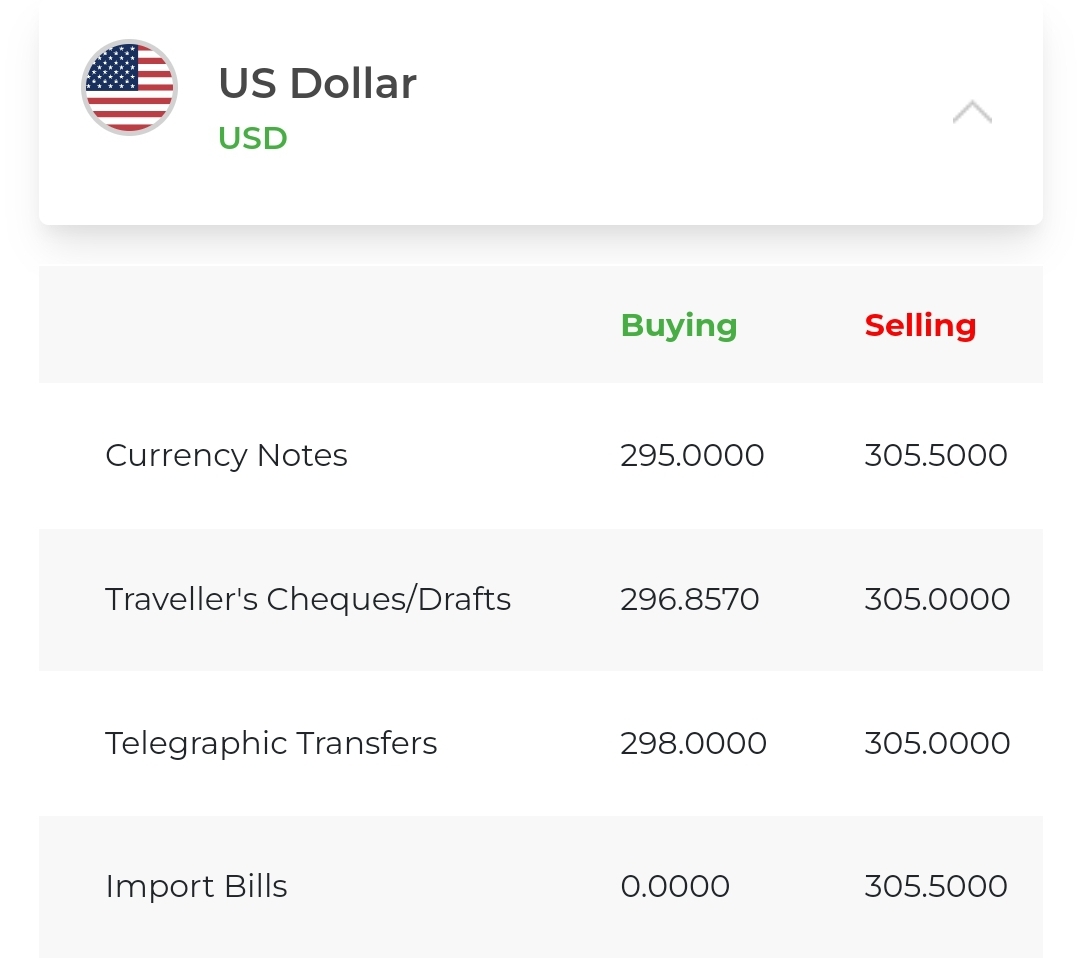Click the Buying column header
Screen dimensions: 1080x958
tap(679, 326)
